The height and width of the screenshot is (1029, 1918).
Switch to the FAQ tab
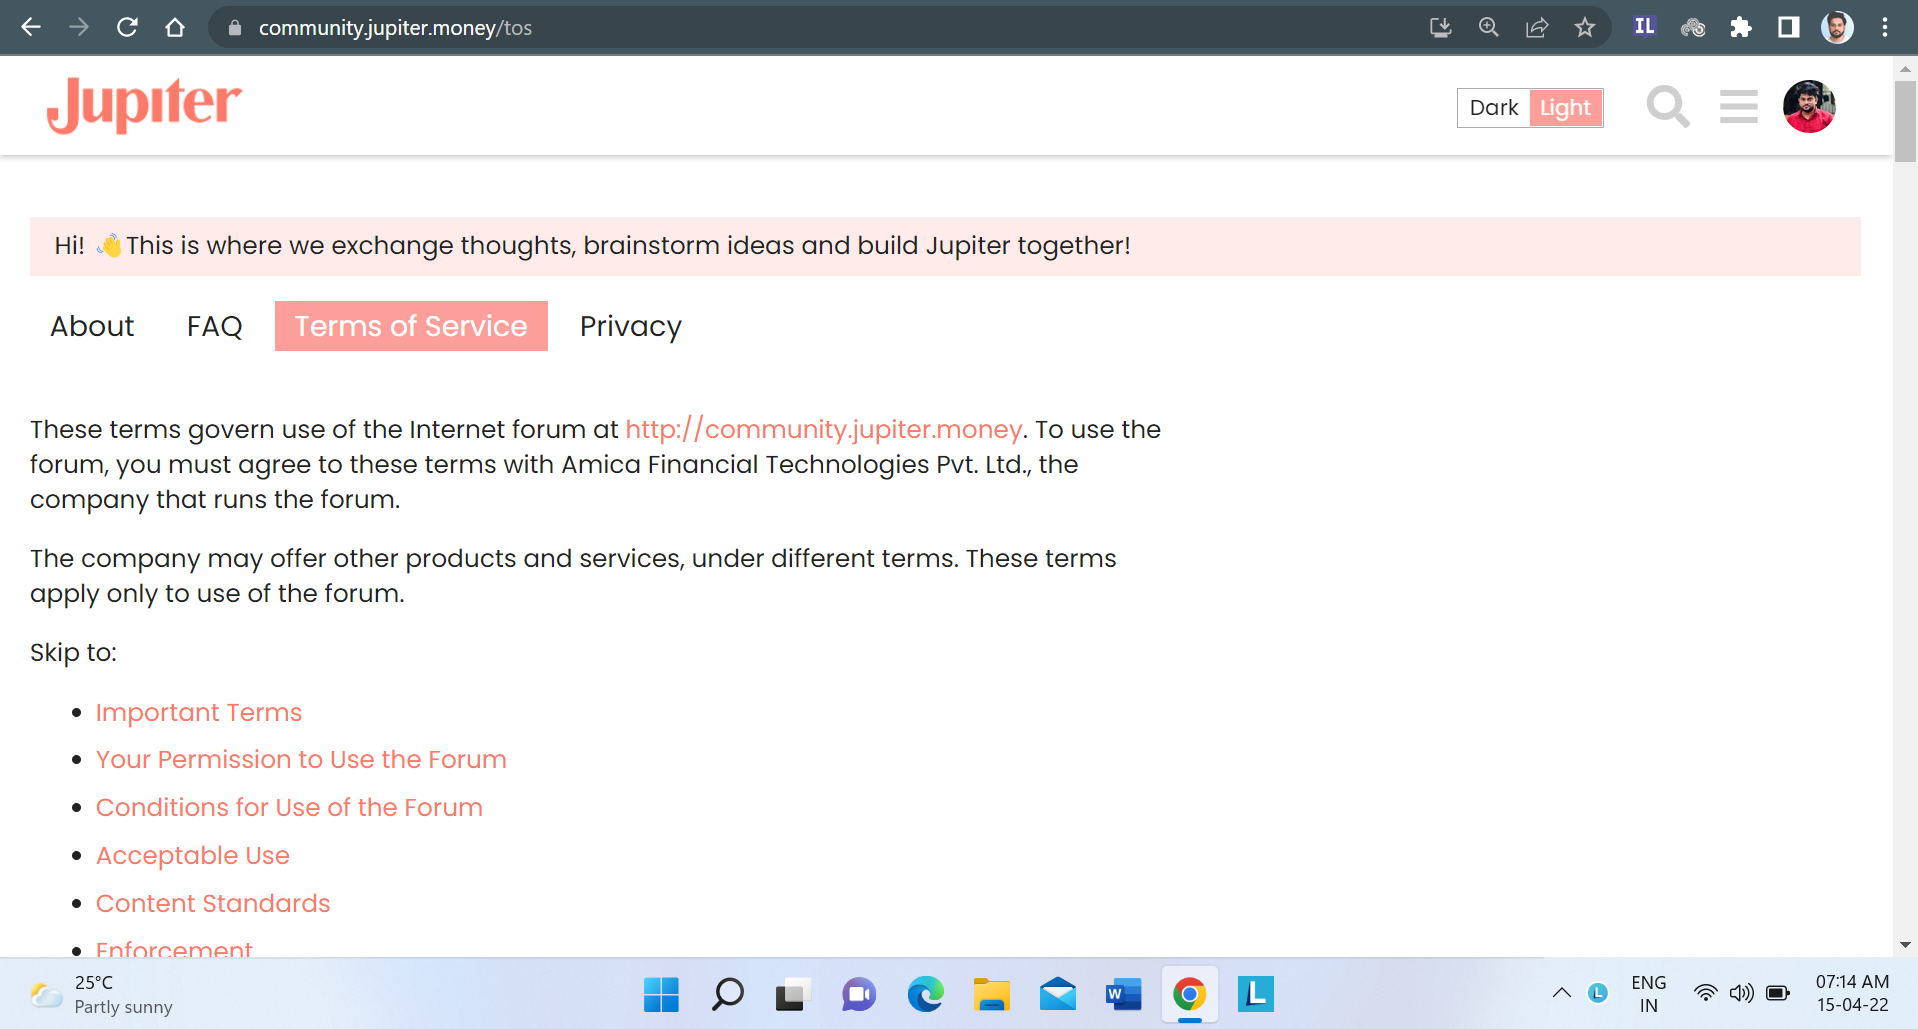pos(215,326)
